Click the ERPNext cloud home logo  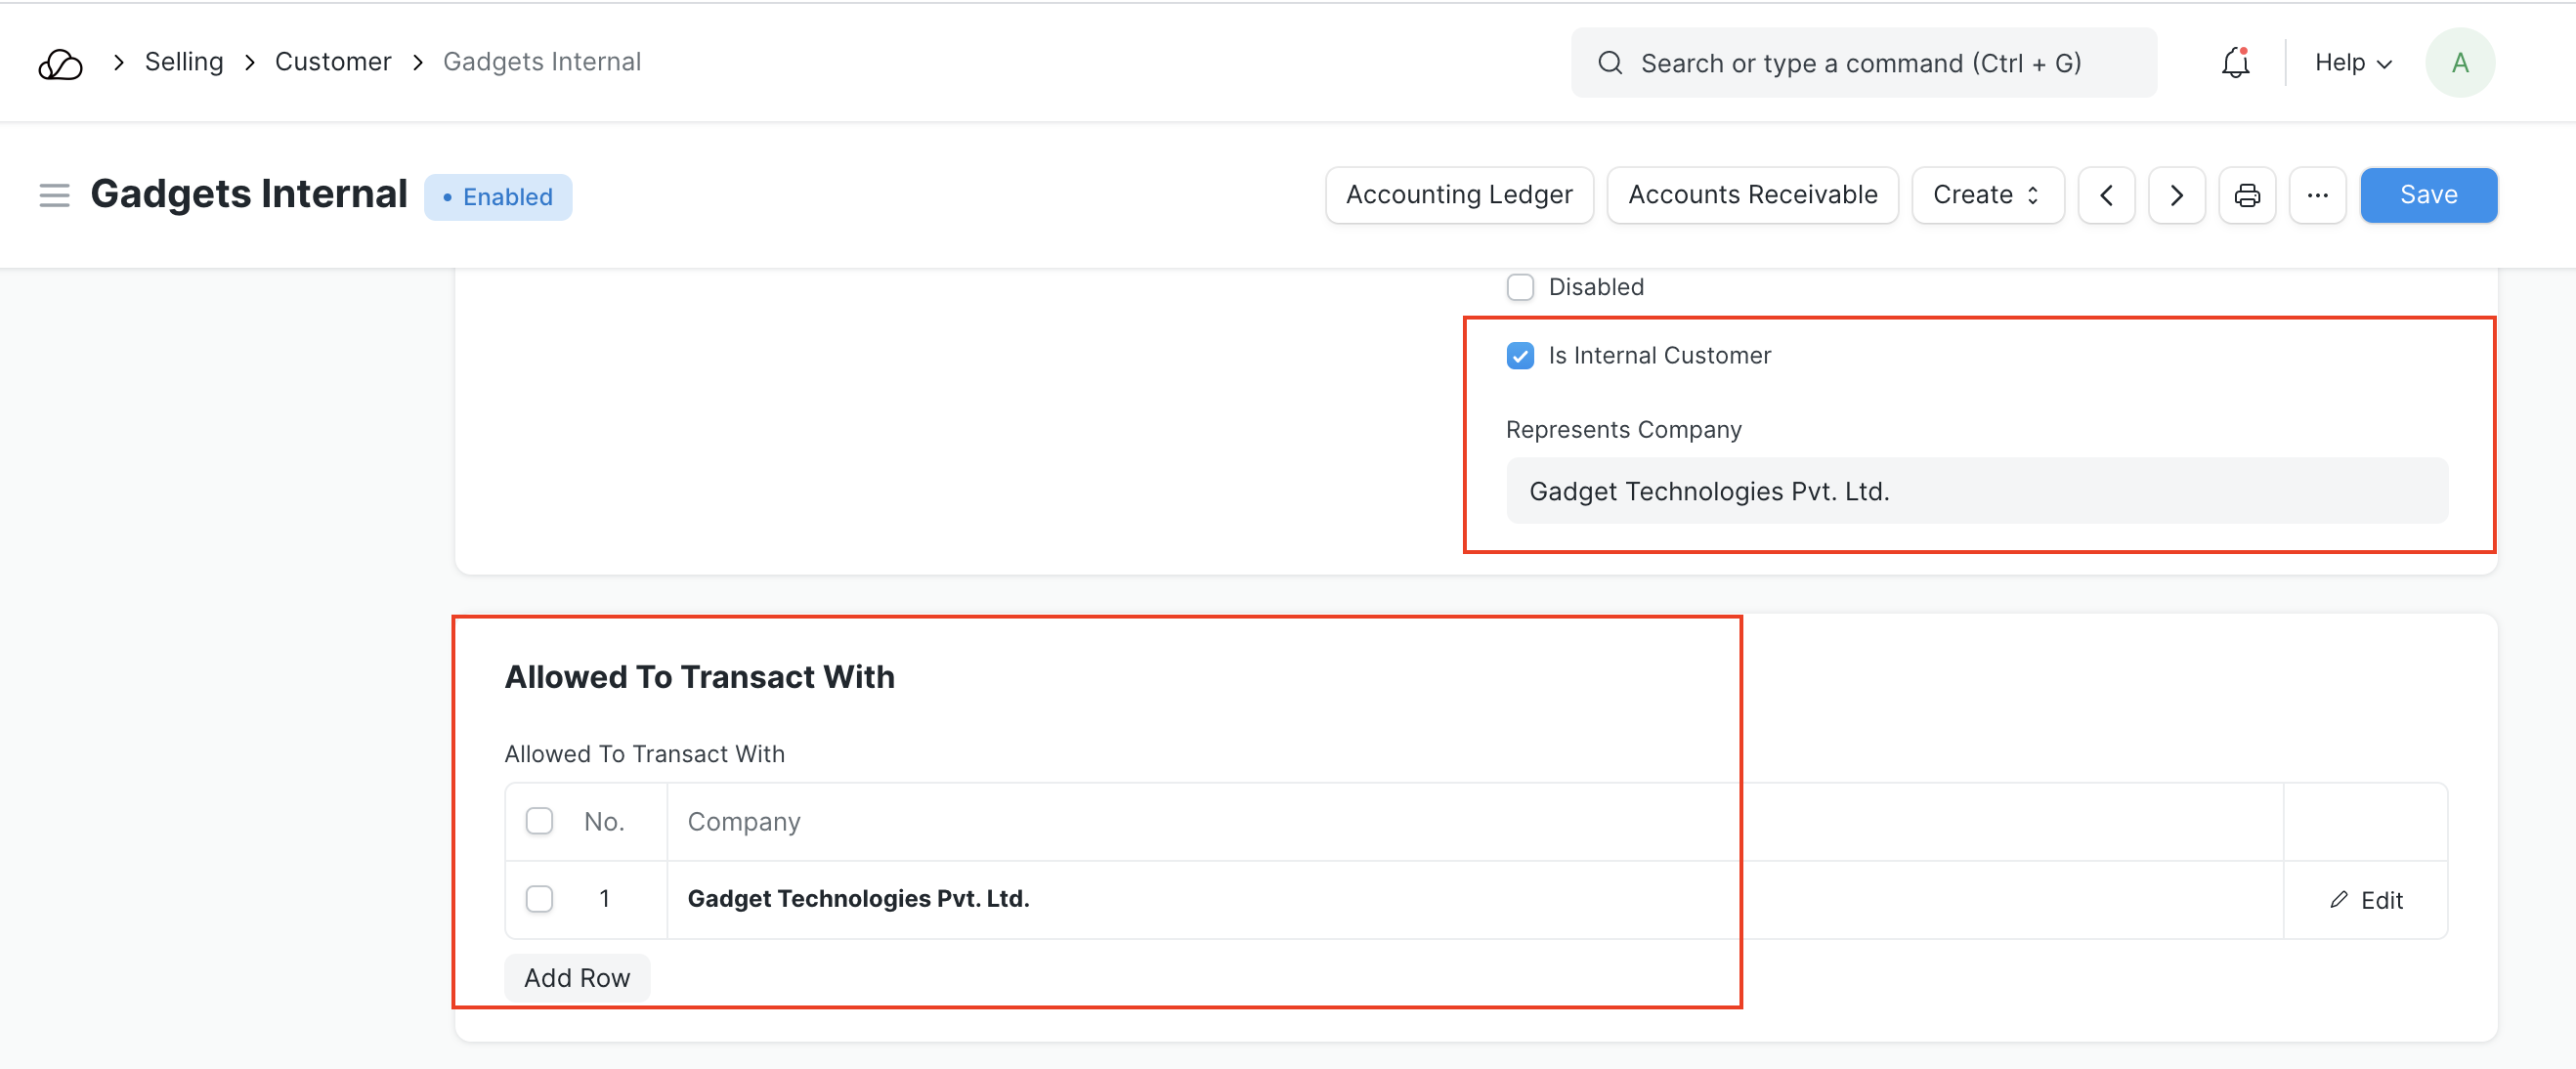[60, 63]
